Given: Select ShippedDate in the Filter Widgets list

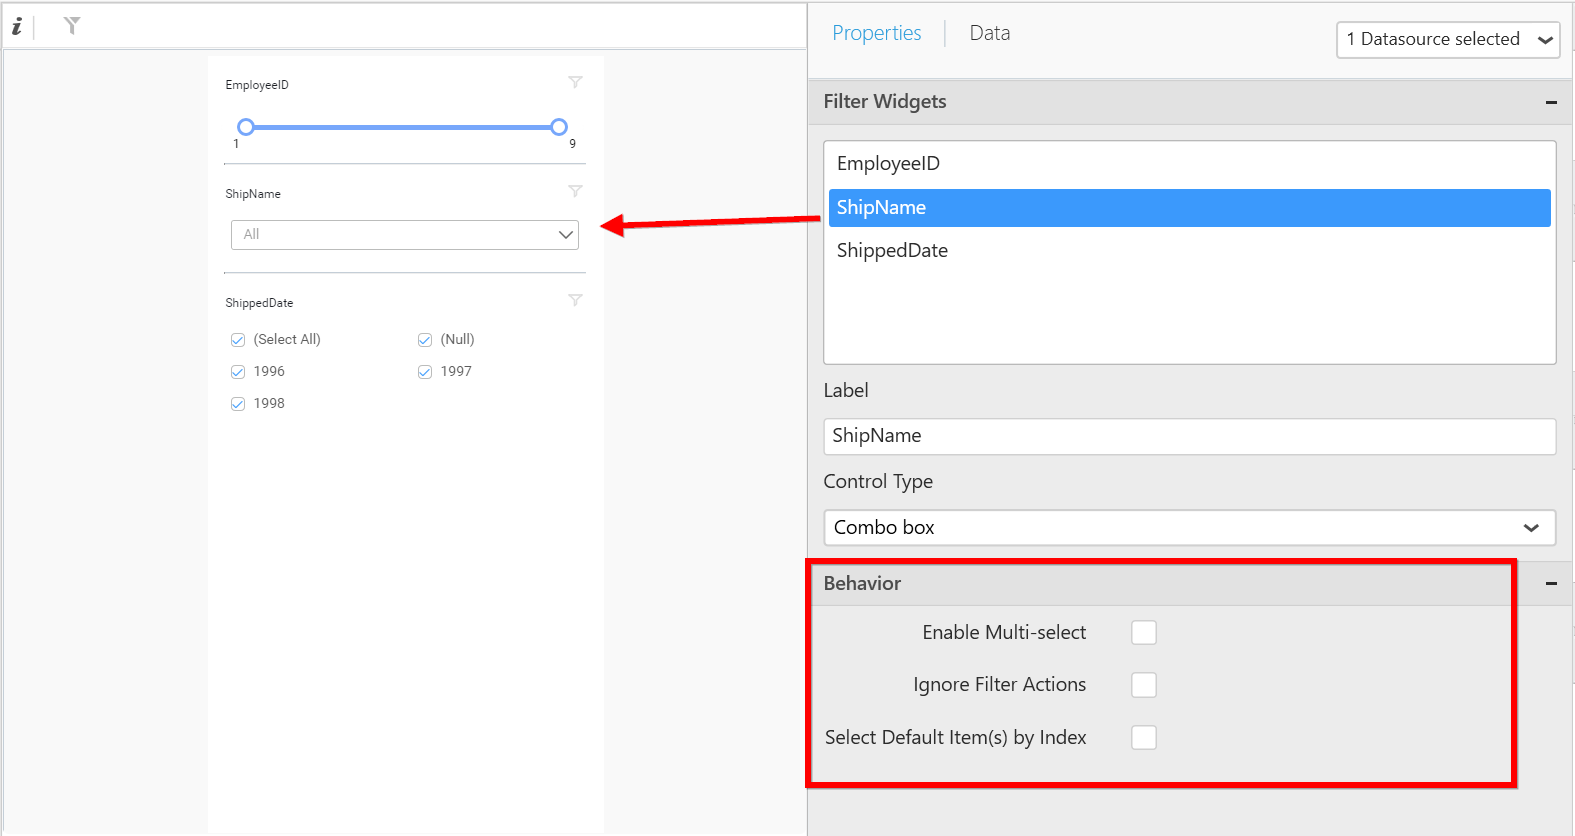Looking at the screenshot, I should [892, 251].
